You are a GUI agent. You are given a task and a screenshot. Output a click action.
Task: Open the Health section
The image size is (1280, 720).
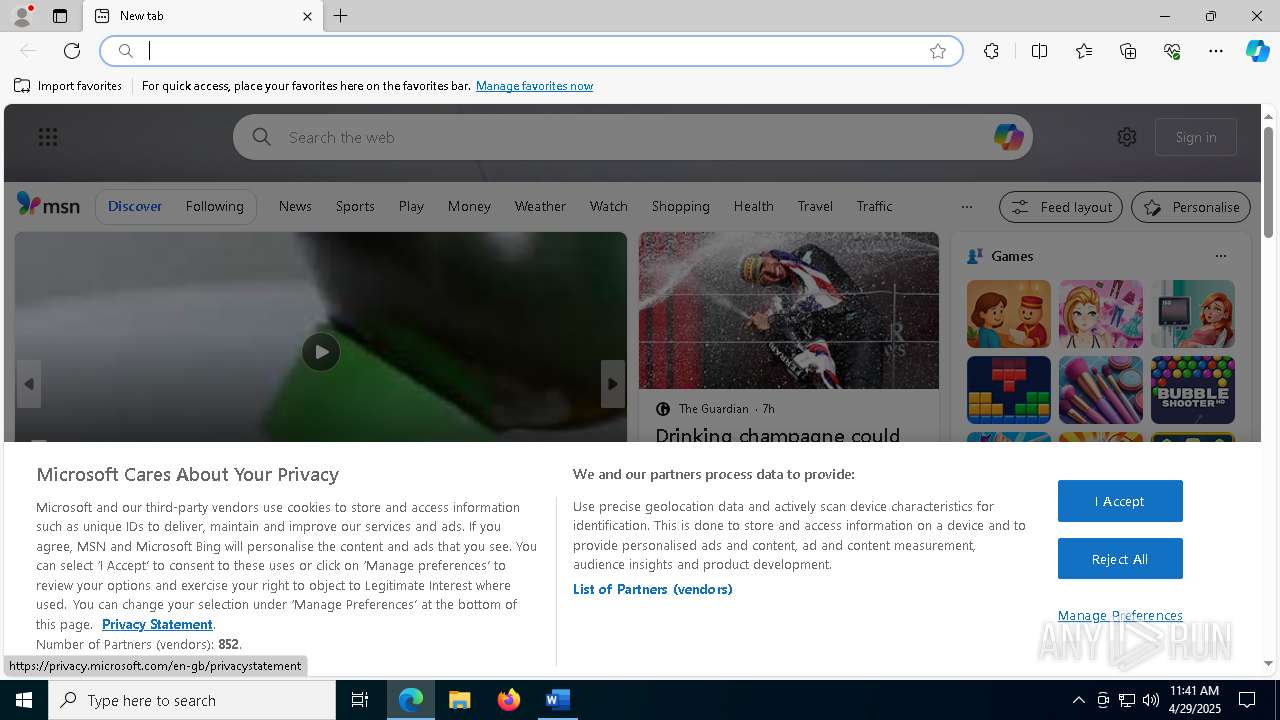pos(753,206)
